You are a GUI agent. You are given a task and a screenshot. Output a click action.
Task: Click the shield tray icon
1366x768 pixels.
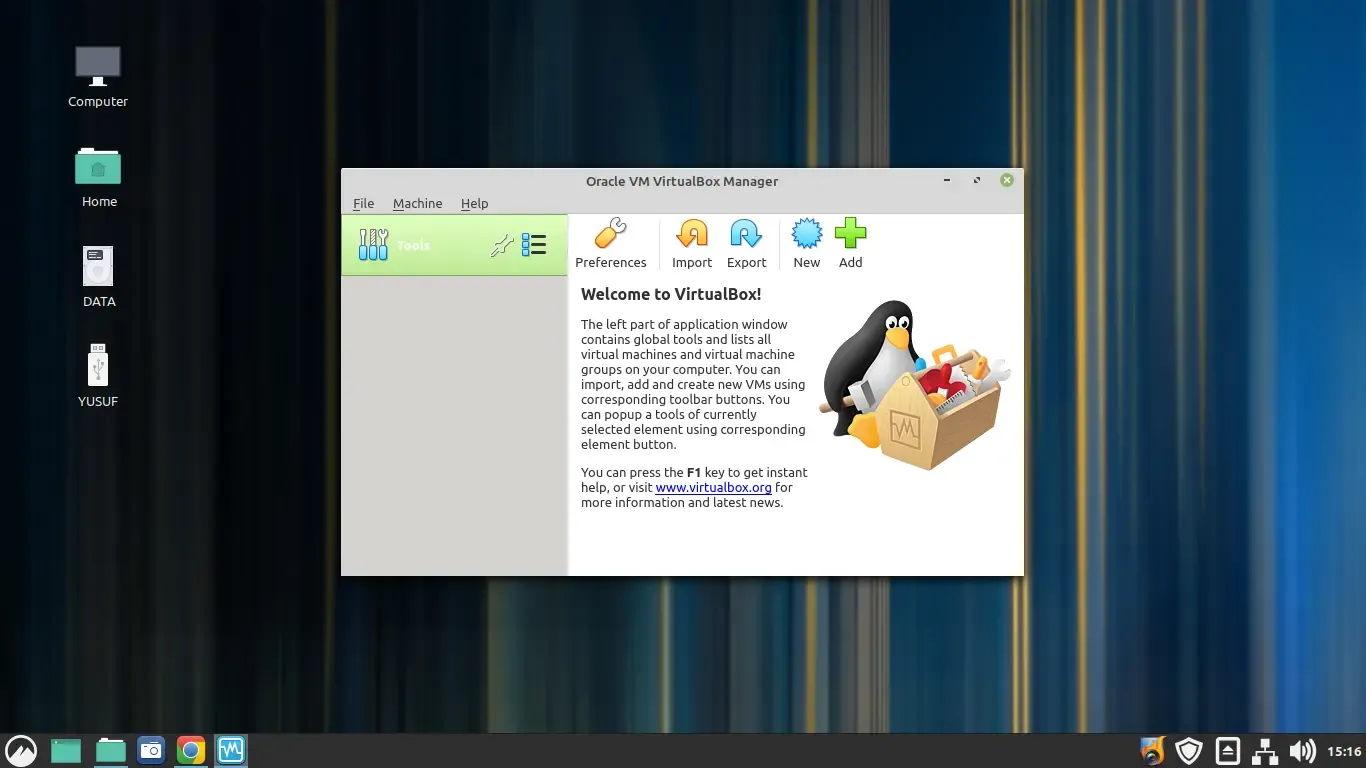coord(1188,750)
